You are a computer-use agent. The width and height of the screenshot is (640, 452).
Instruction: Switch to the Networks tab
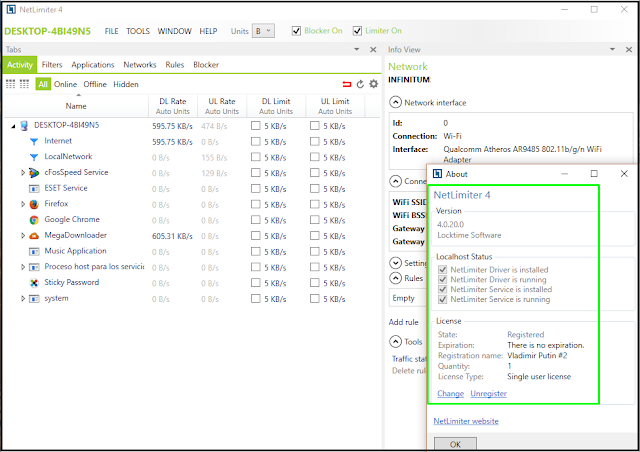(x=140, y=65)
